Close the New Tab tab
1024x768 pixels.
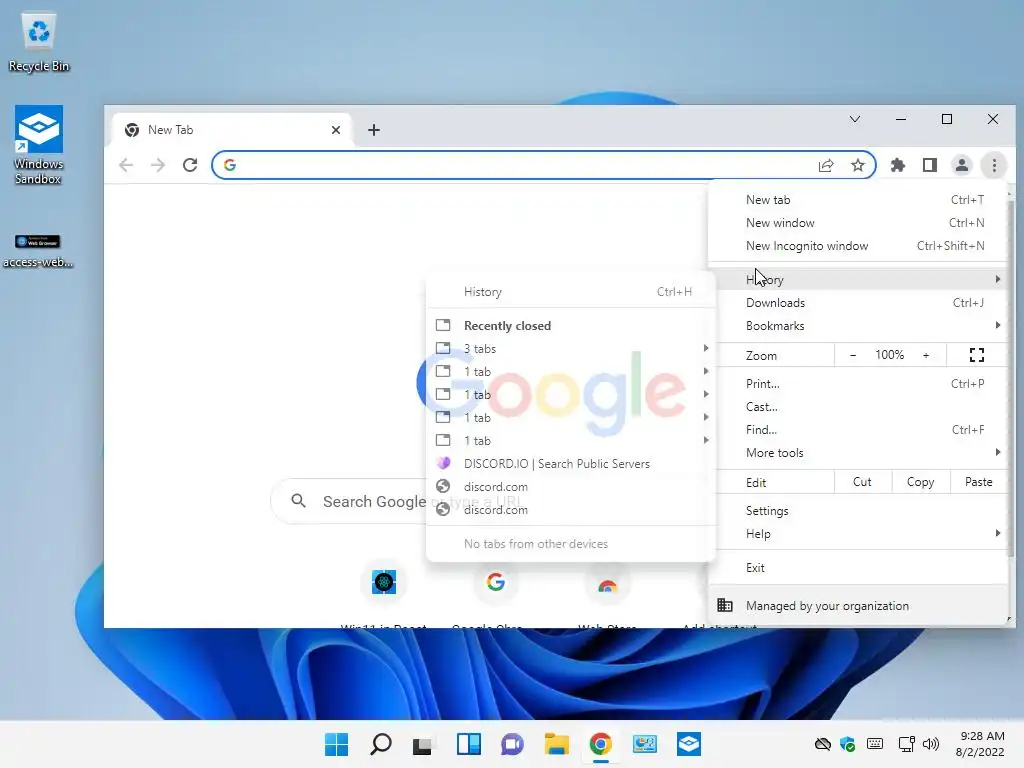click(336, 130)
